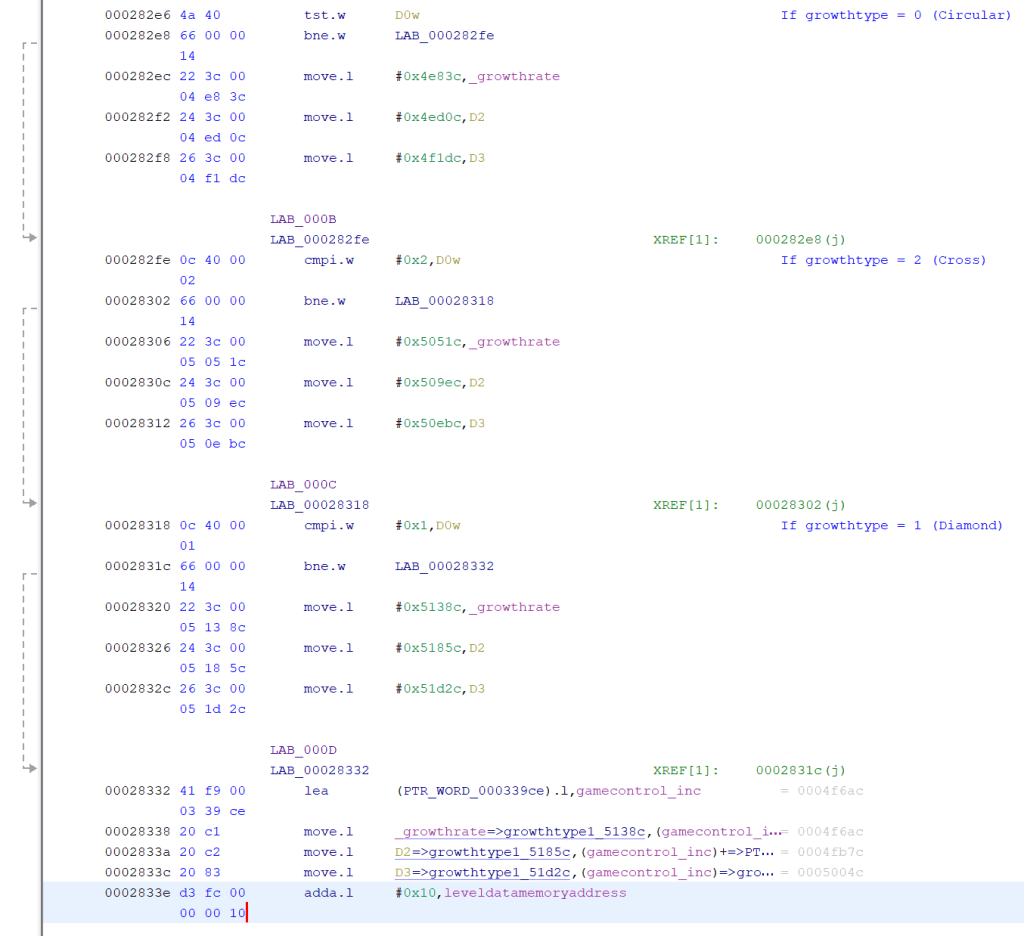Viewport: 1024px width, 936px height.
Task: Open XREF 000282e8(j) reference
Action: pos(801,239)
